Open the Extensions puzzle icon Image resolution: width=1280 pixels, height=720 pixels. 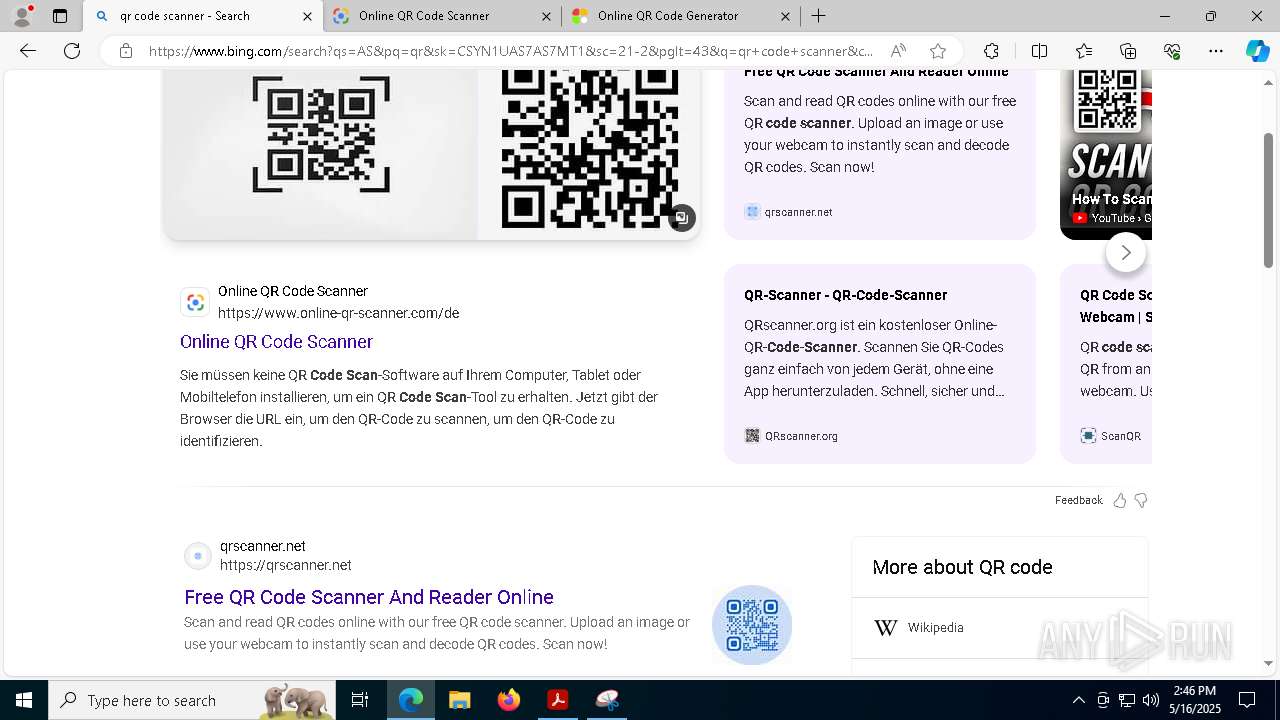(991, 51)
